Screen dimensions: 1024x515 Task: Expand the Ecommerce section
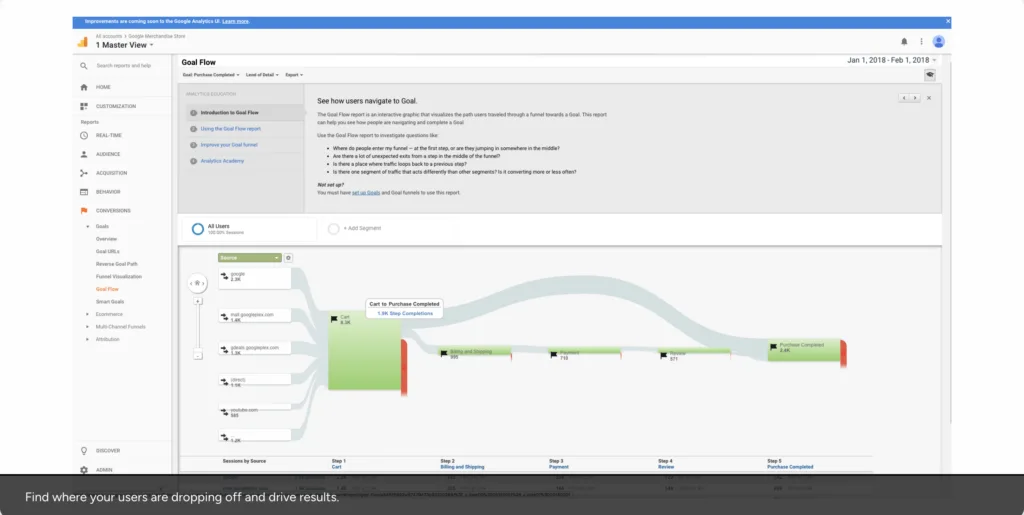[x=88, y=314]
